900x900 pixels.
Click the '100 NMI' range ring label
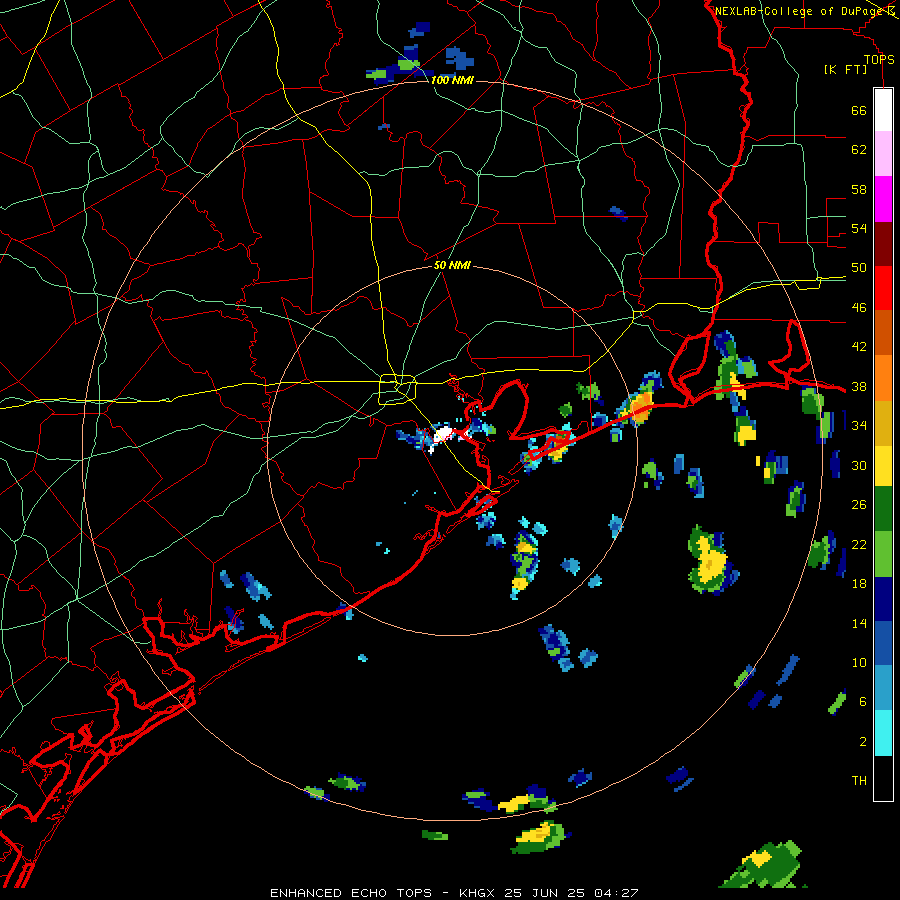[452, 80]
